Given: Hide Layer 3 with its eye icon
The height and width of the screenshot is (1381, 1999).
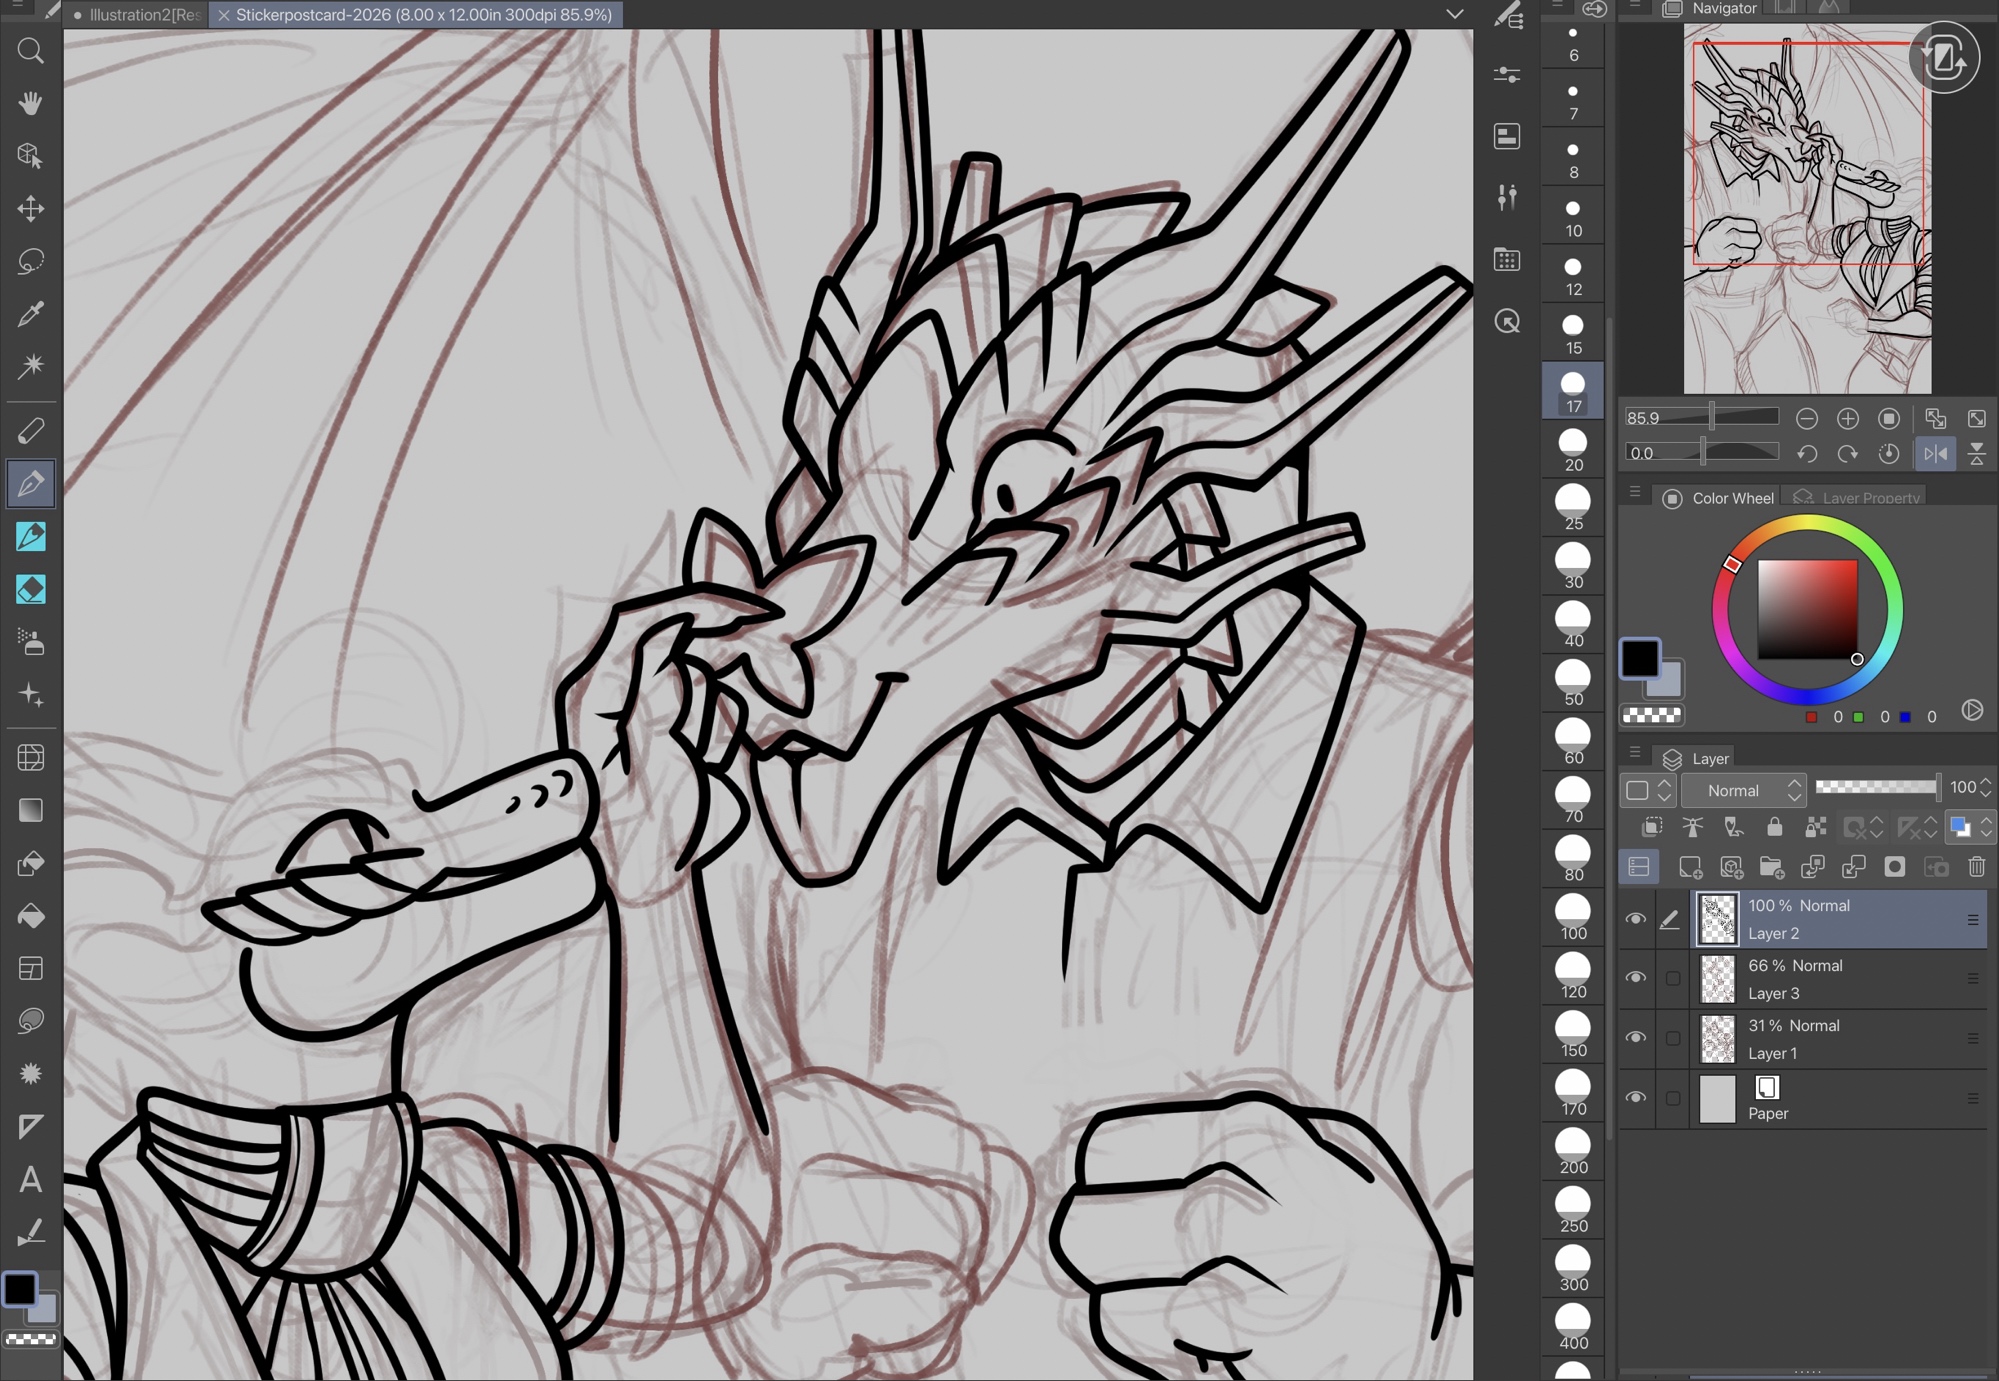Looking at the screenshot, I should pyautogui.click(x=1636, y=978).
